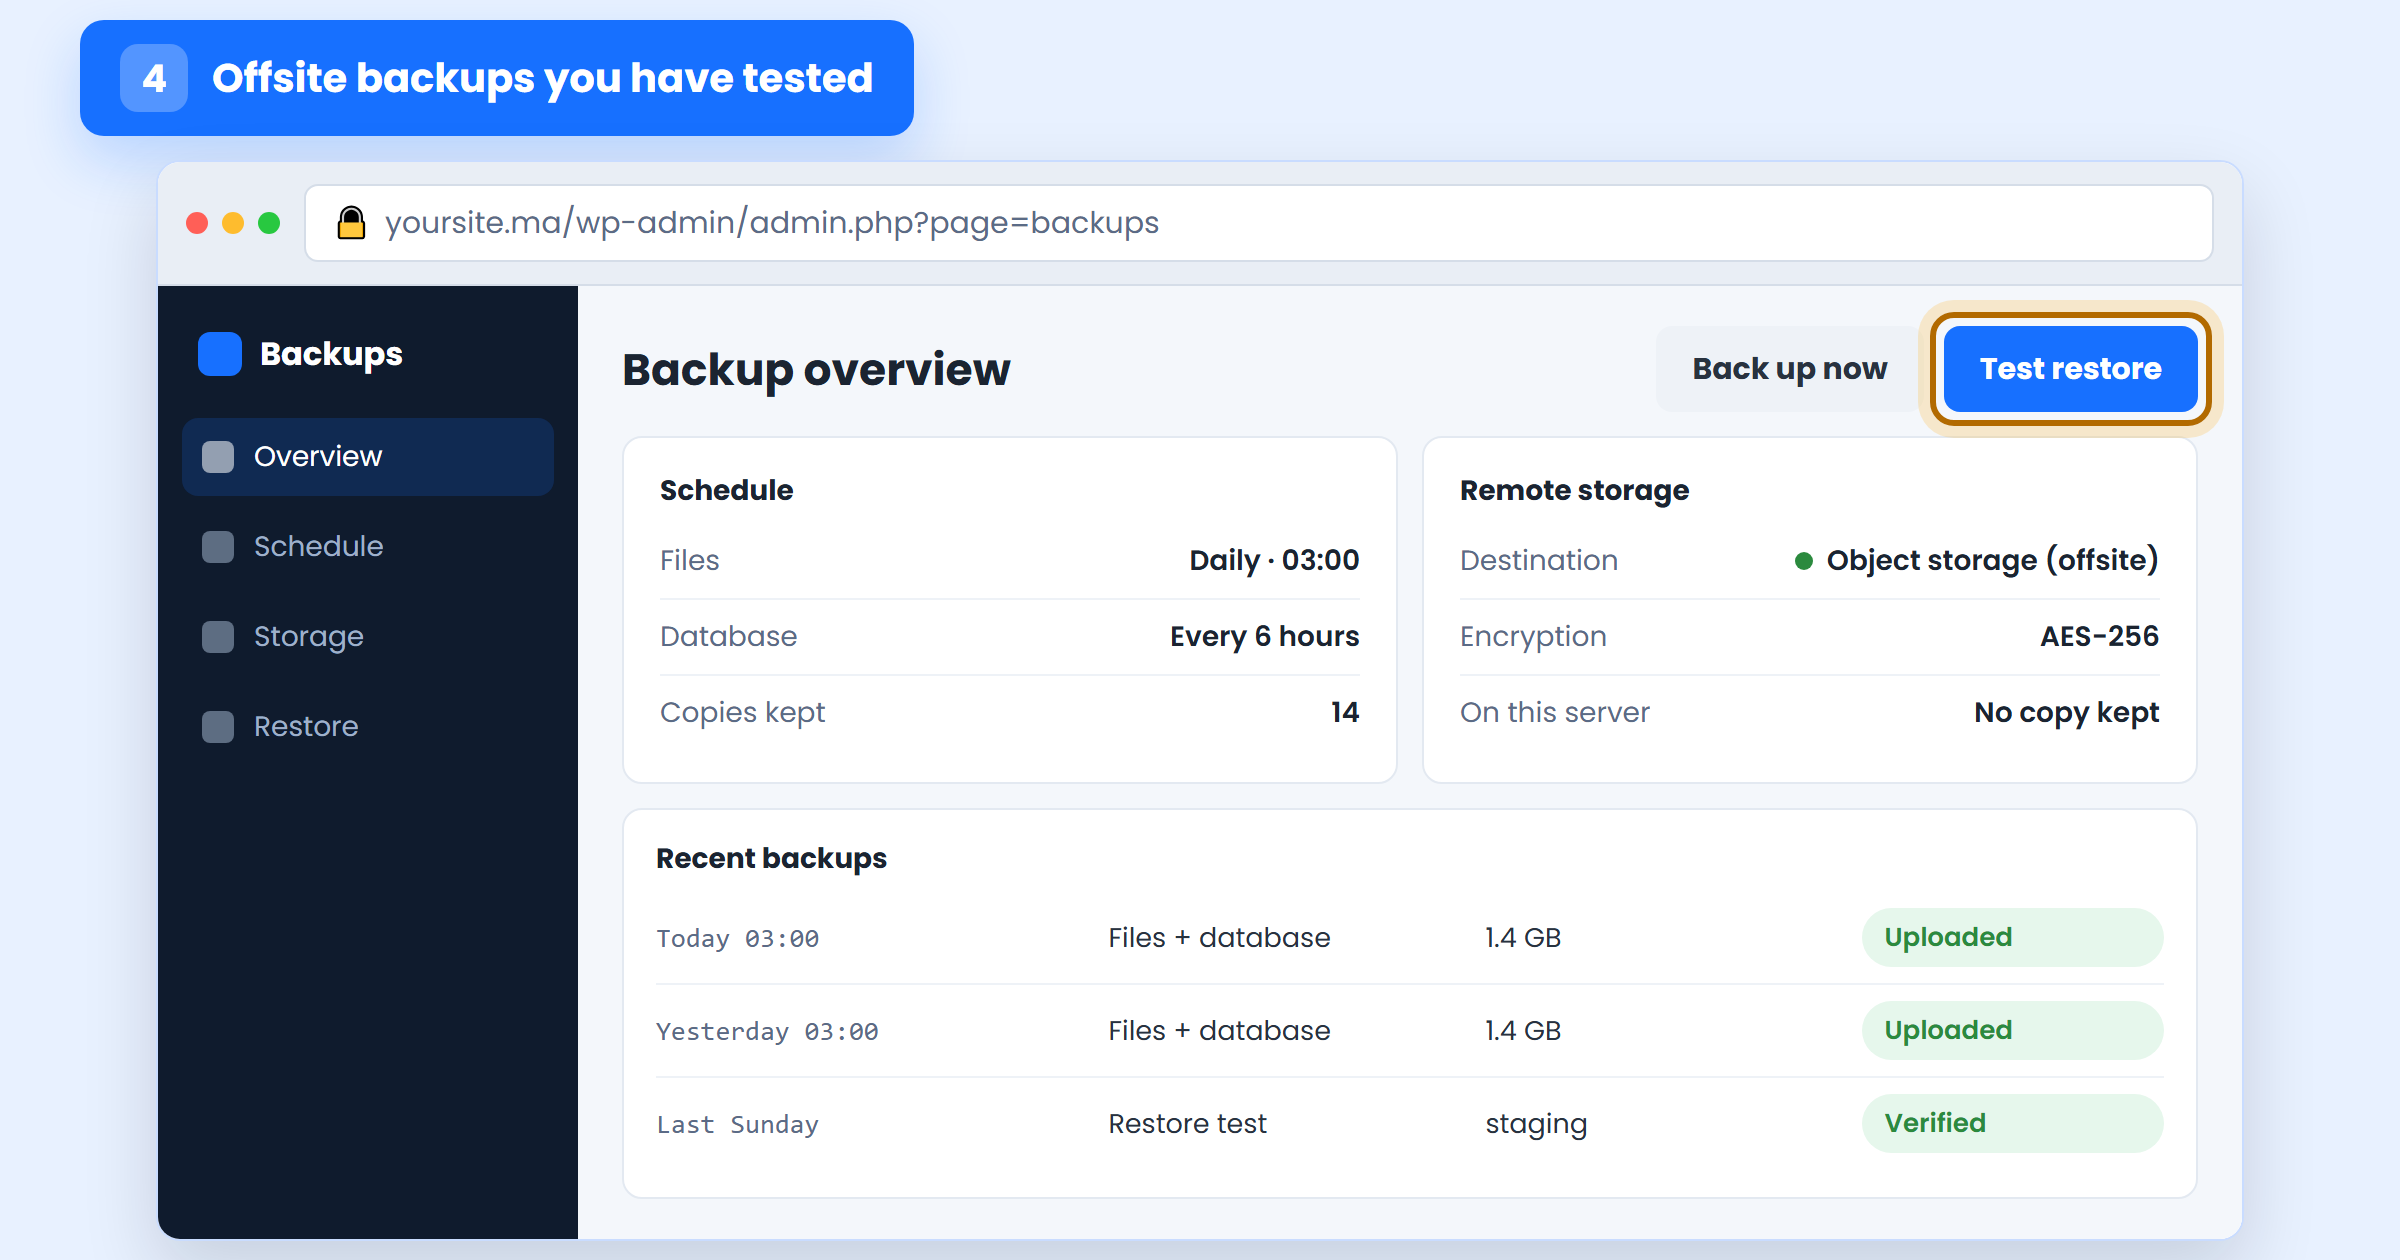Click the staging text in restore row
This screenshot has height=1260, width=2400.
click(x=1536, y=1125)
